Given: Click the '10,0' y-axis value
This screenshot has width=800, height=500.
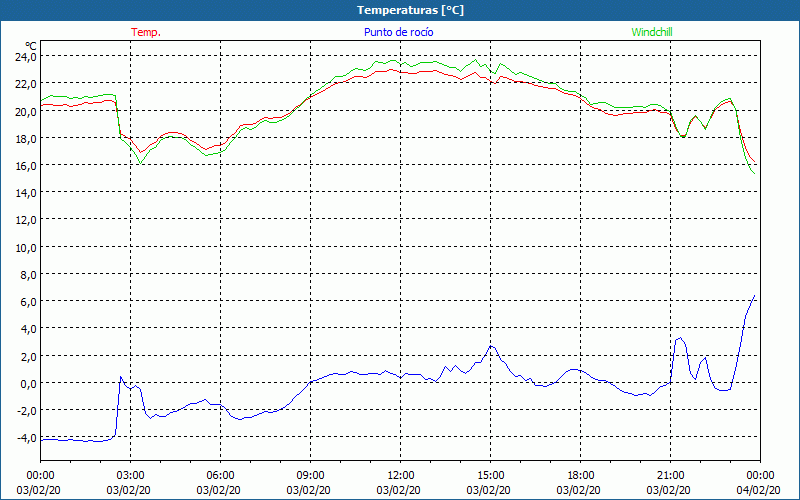Looking at the screenshot, I should click(x=26, y=247).
